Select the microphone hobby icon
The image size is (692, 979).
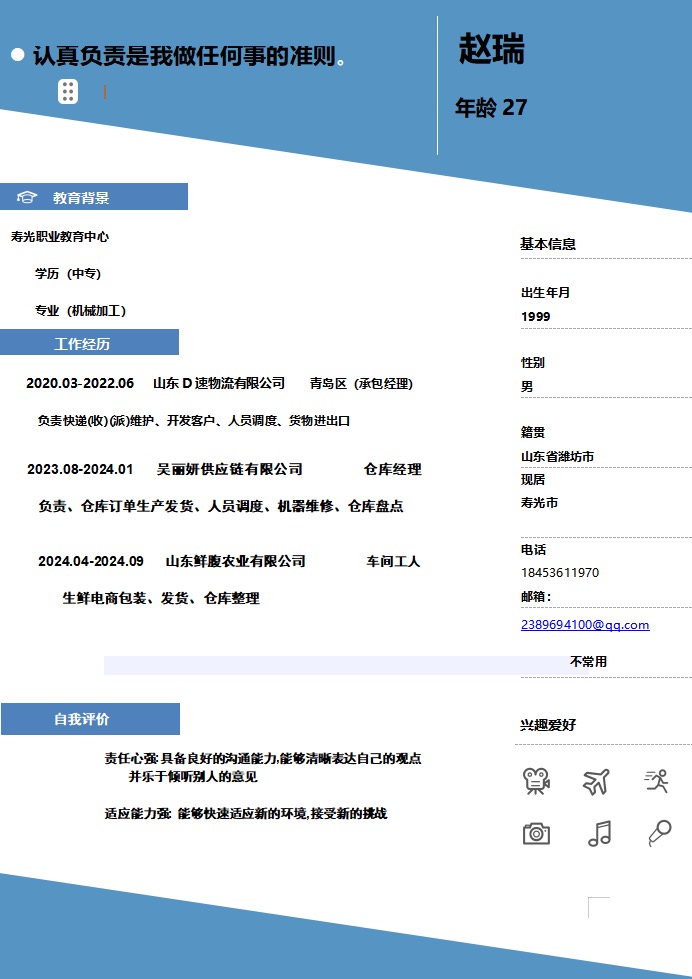(658, 833)
